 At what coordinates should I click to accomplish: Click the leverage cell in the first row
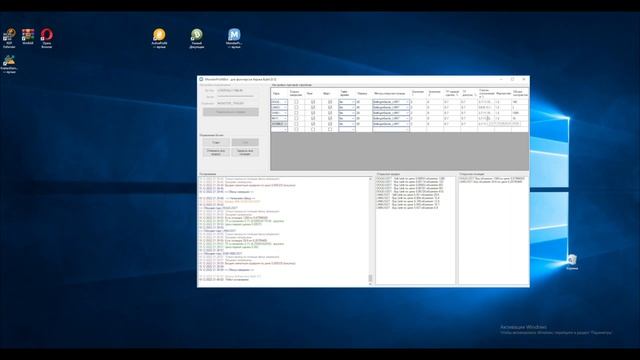click(363, 102)
